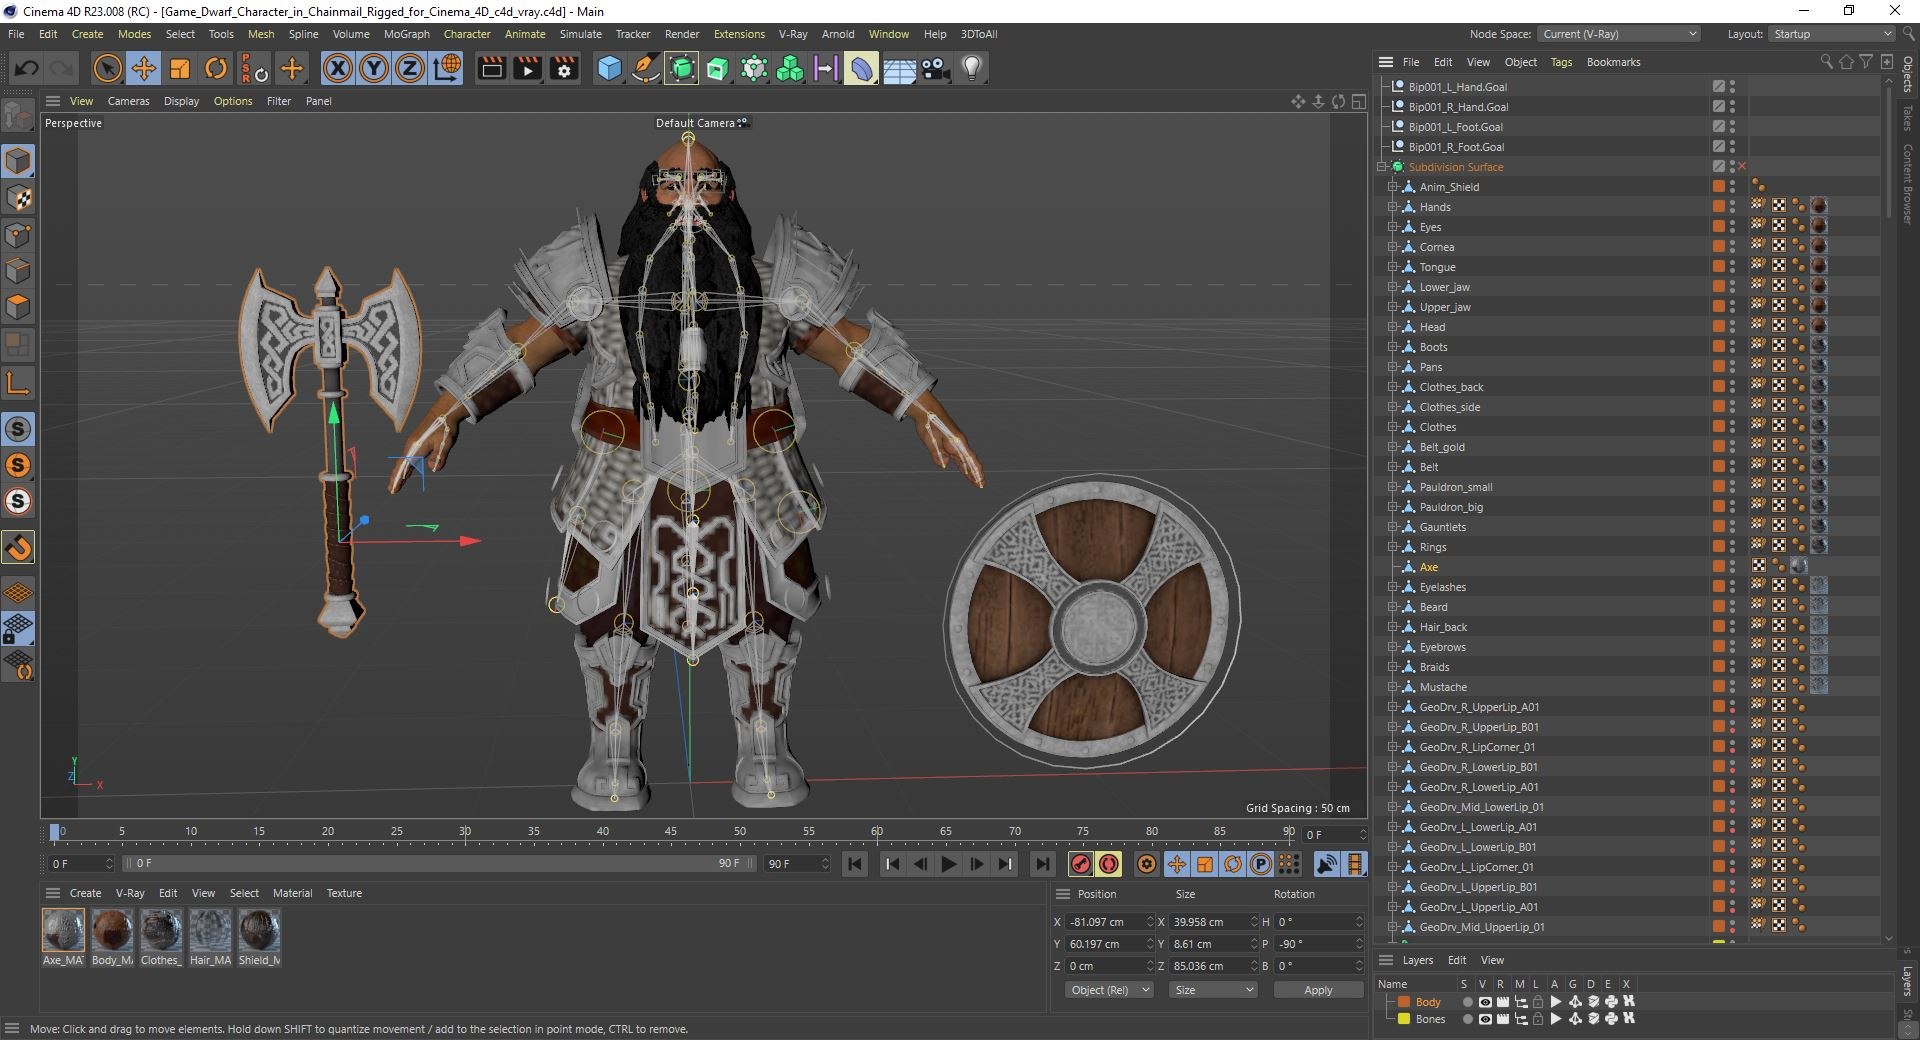Screen dimensions: 1920x1040
Task: Go to start of animation
Action: [855, 864]
